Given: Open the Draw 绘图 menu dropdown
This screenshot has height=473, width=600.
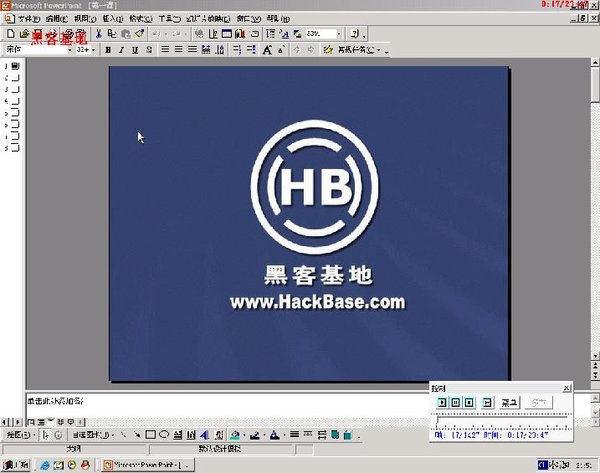Looking at the screenshot, I should click(21, 435).
